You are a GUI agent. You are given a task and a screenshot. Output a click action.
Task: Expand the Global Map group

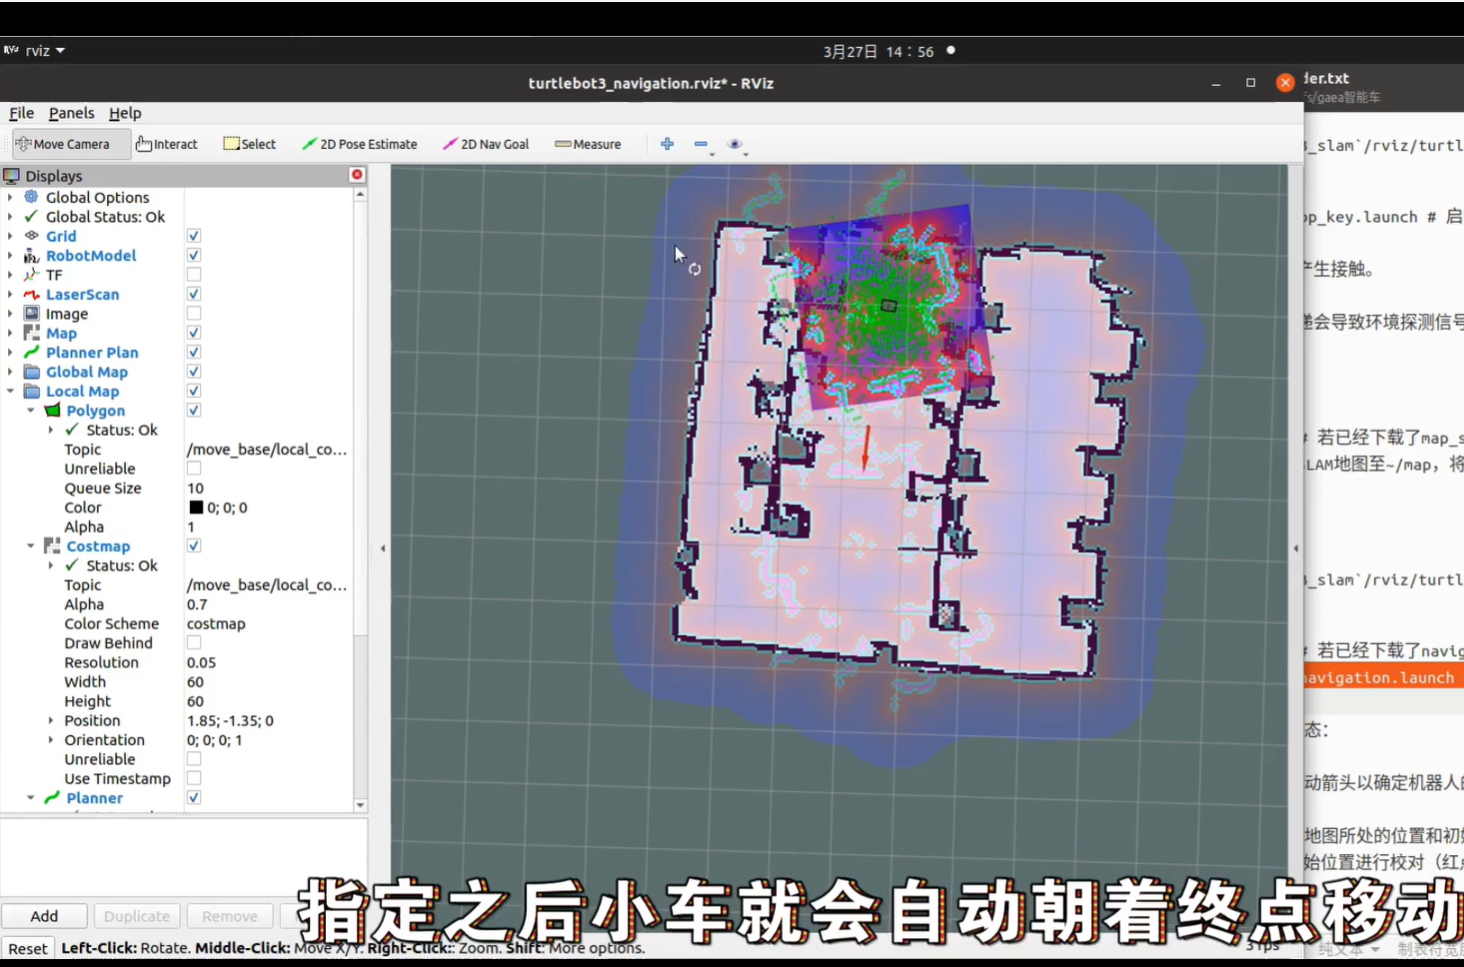[x=11, y=372]
